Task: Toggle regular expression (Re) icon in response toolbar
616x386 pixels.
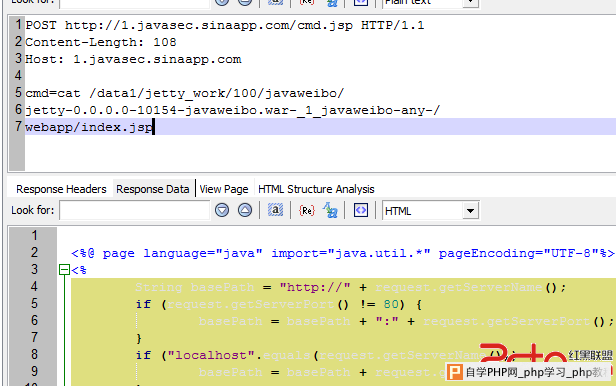Action: point(306,210)
